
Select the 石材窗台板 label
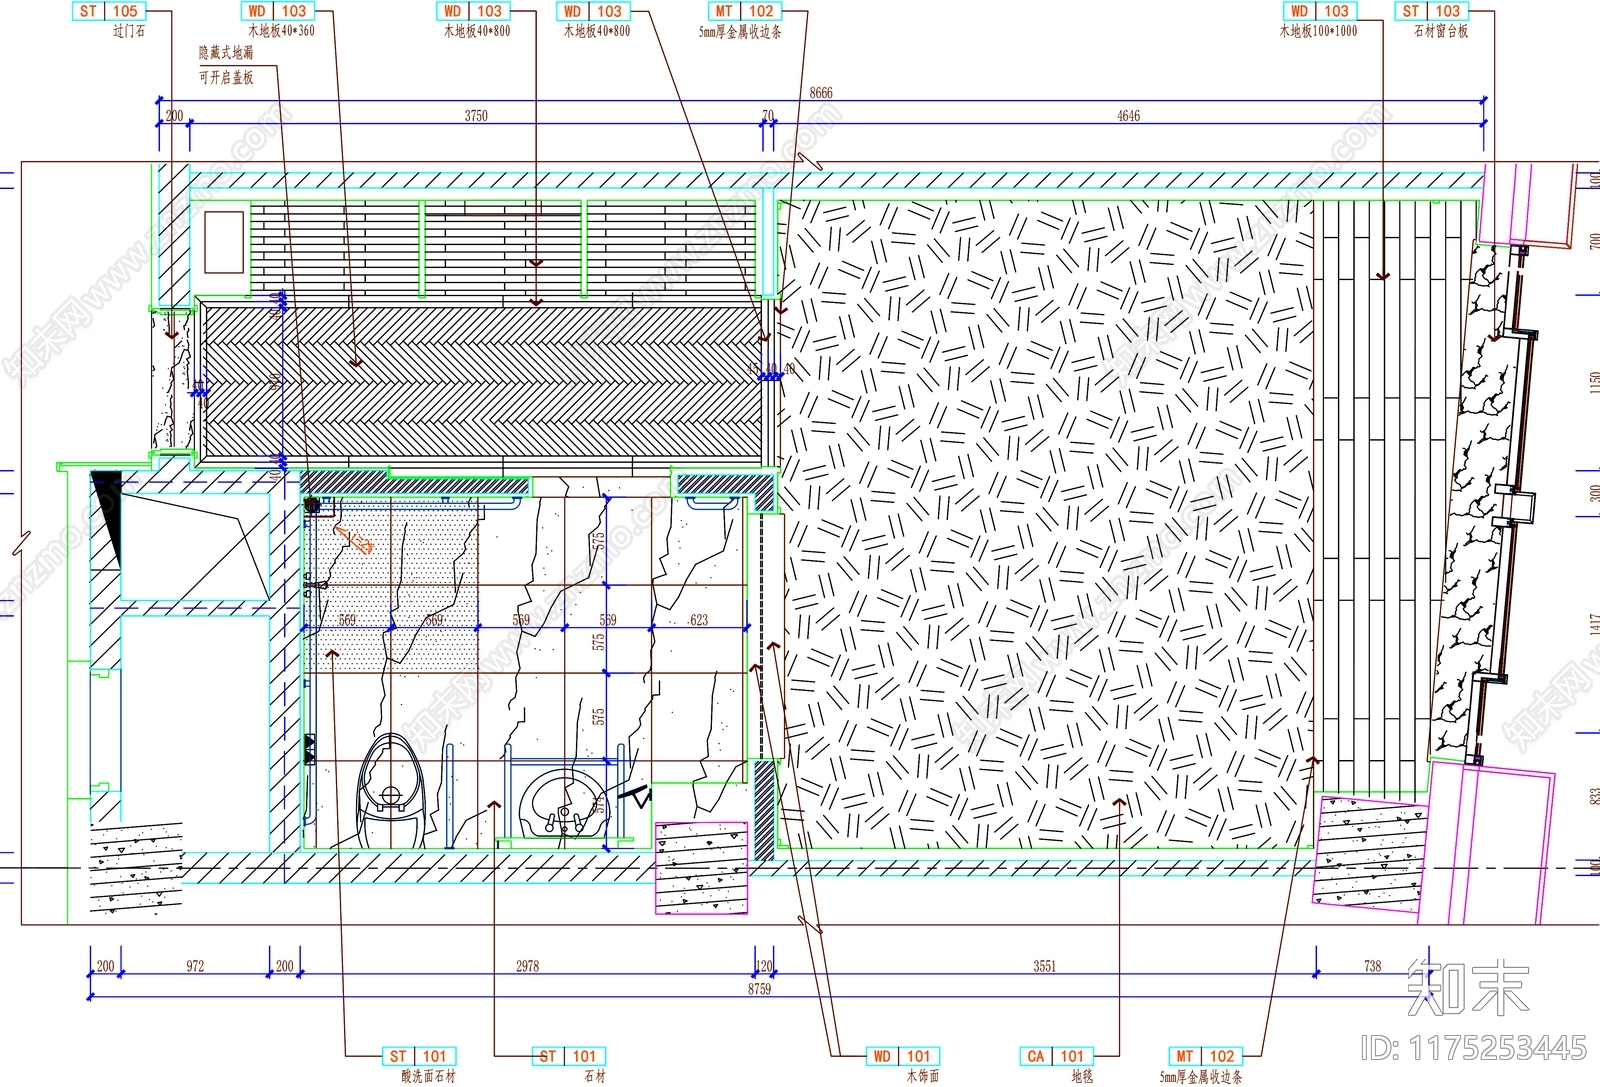click(1441, 32)
